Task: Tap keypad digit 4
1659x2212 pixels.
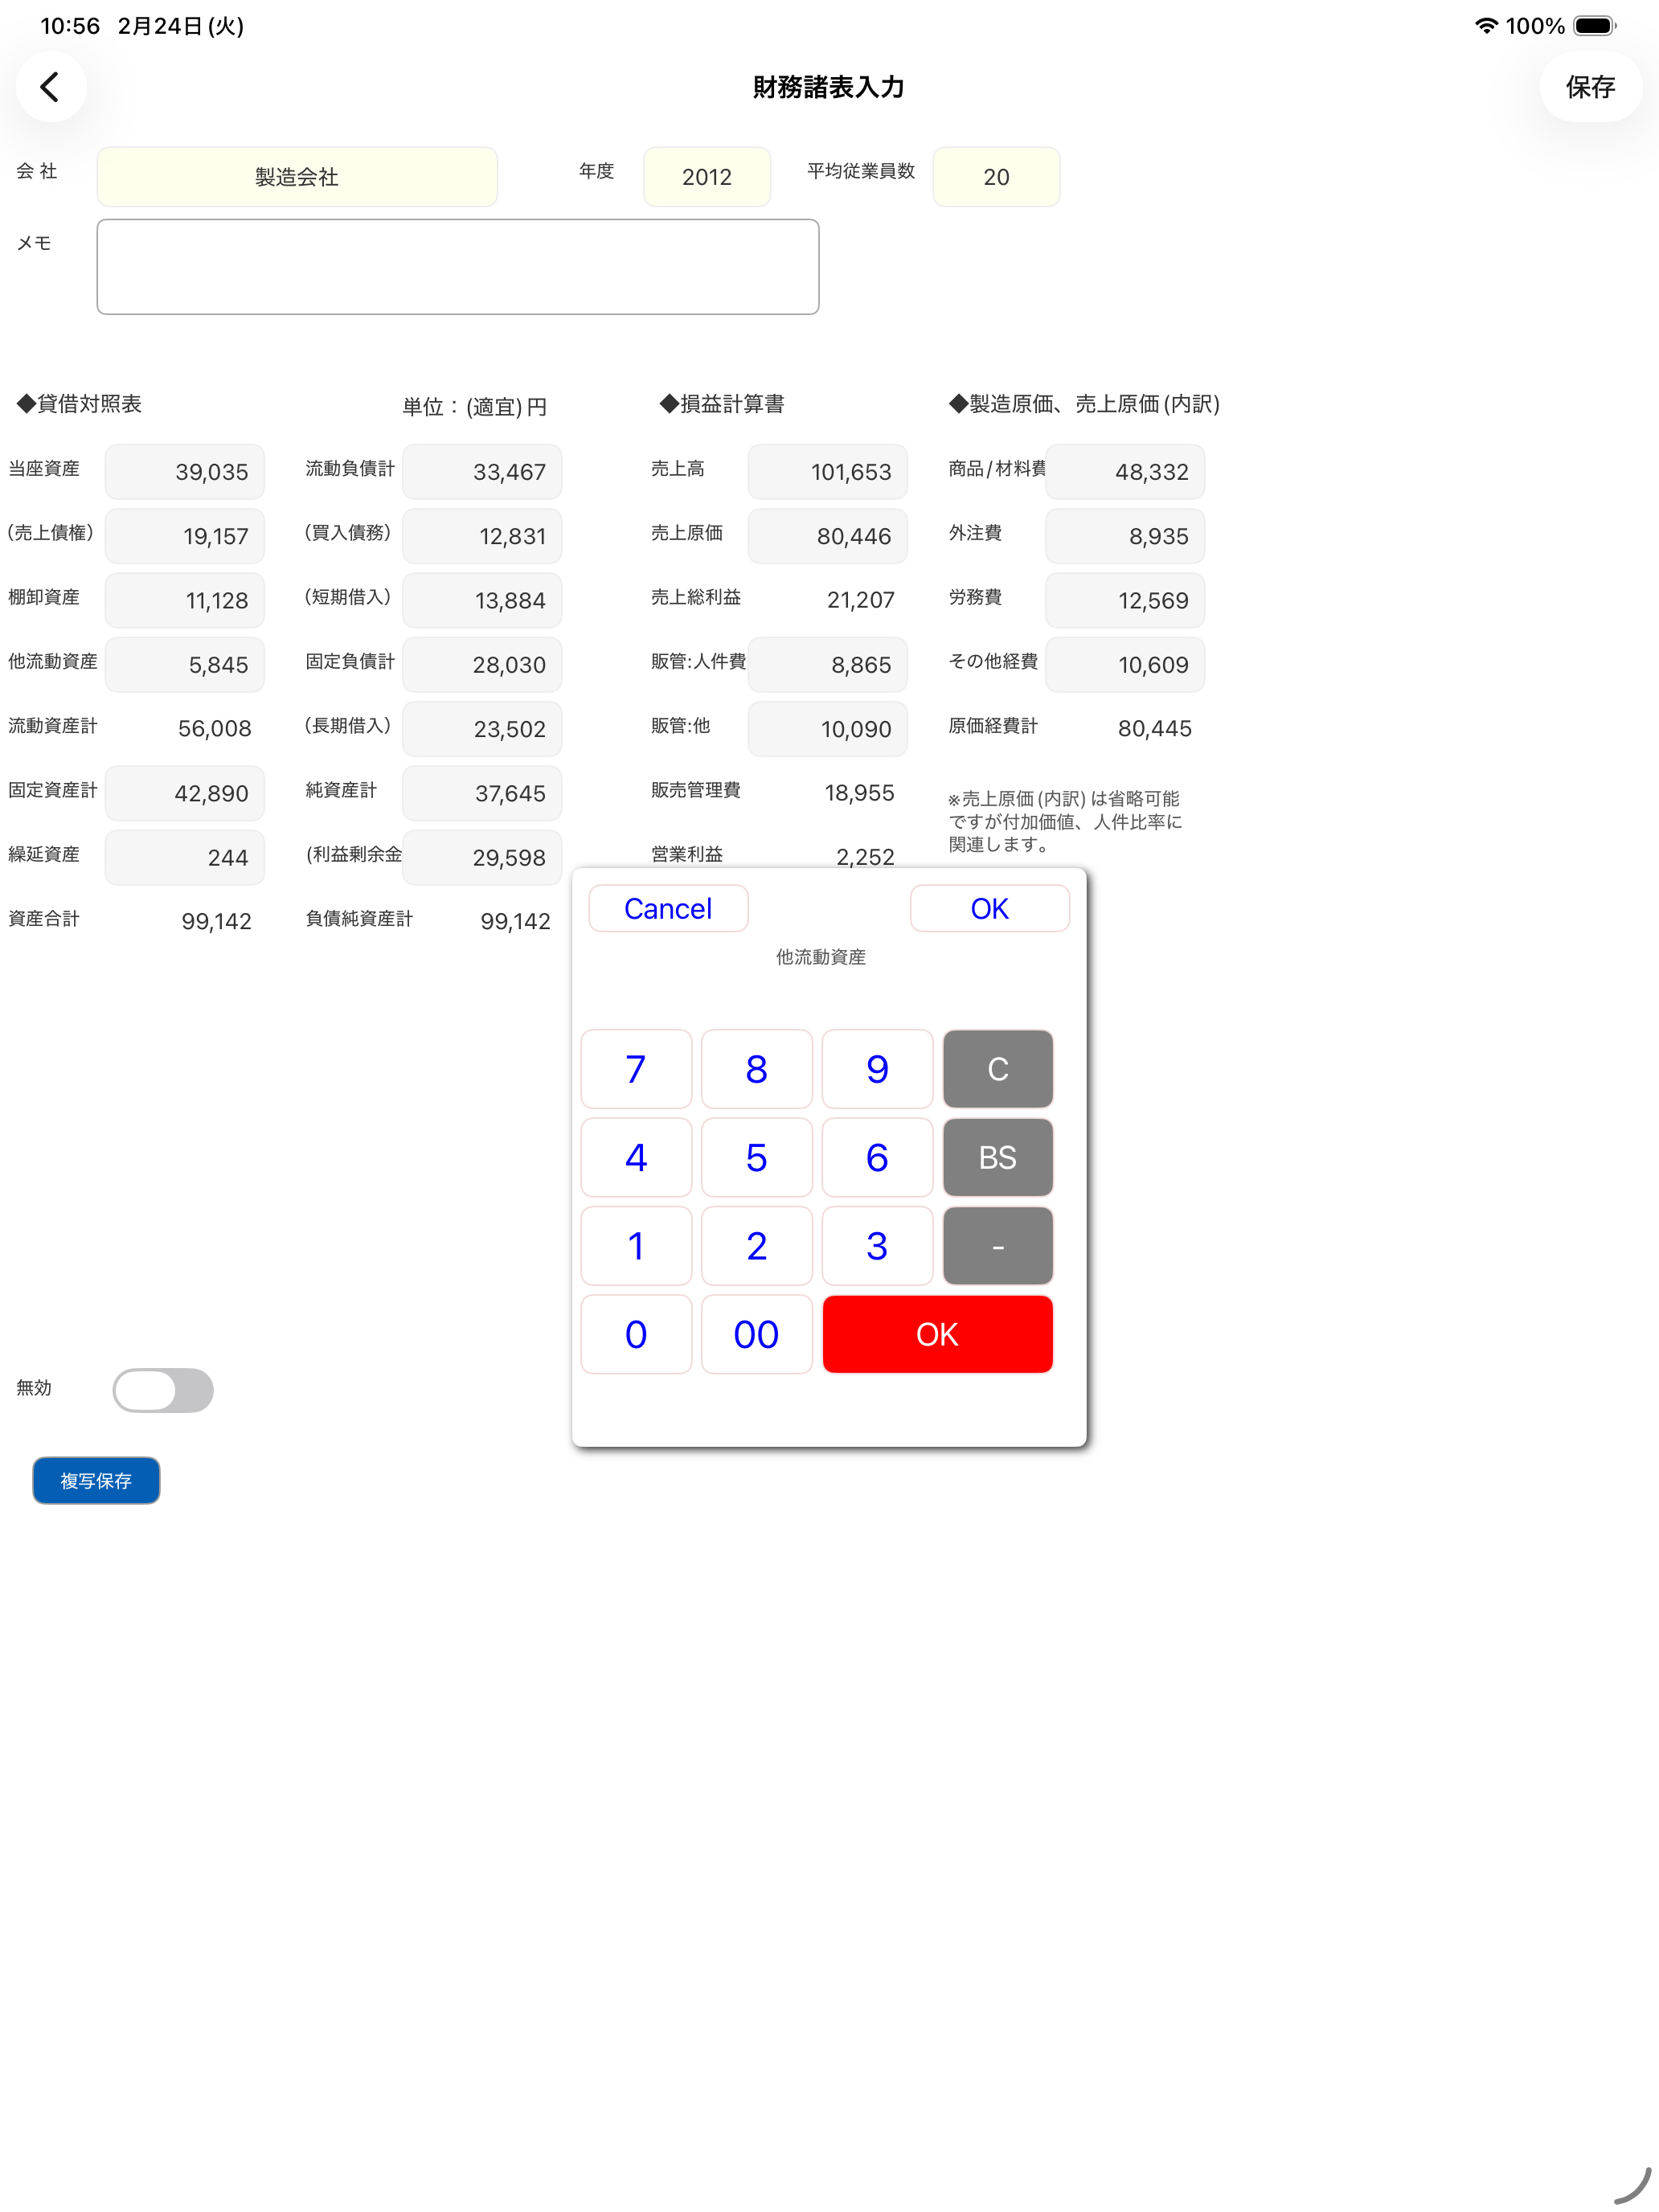Action: click(x=636, y=1157)
